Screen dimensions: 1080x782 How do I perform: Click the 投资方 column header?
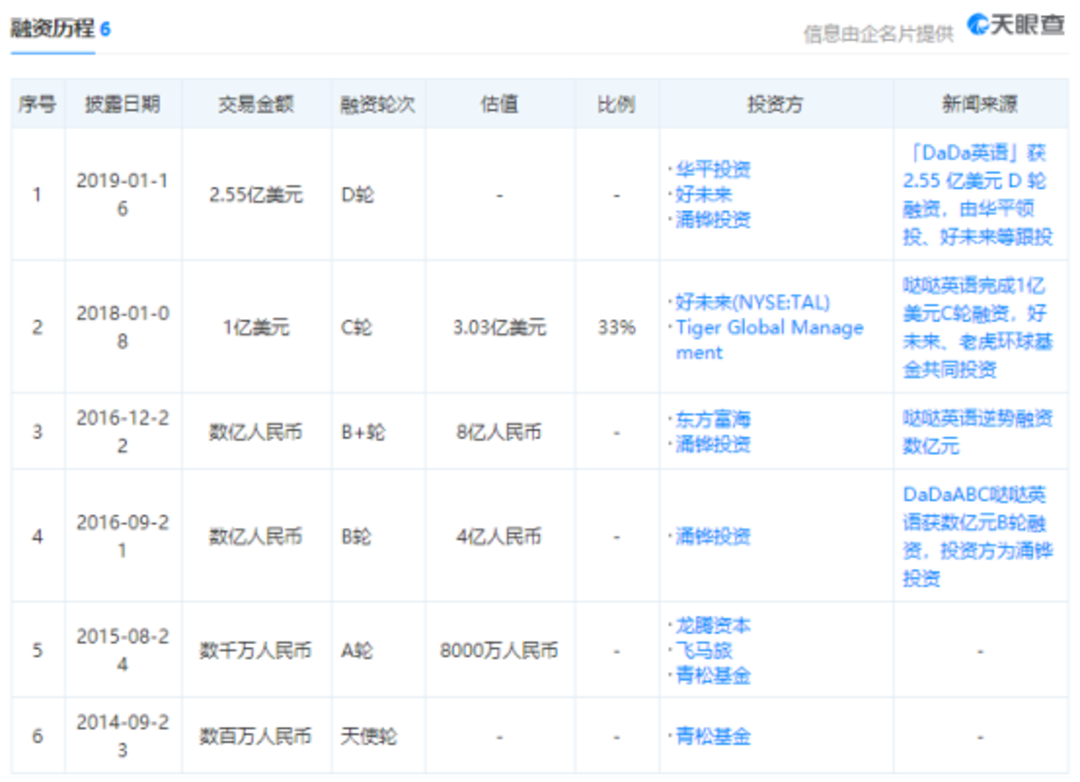[775, 104]
